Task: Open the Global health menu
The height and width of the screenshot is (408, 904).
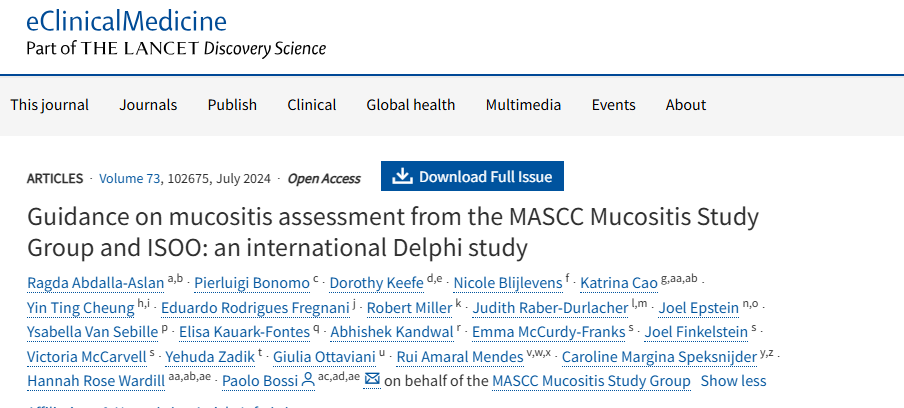Action: 410,105
